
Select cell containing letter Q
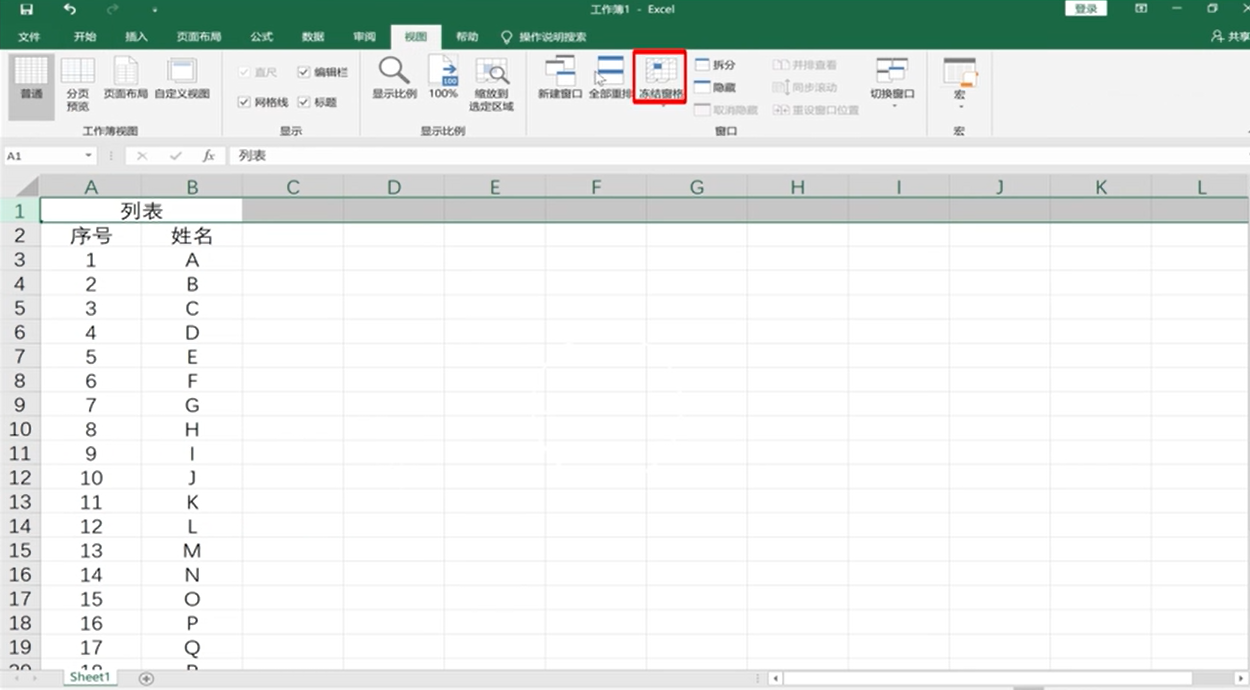point(192,648)
